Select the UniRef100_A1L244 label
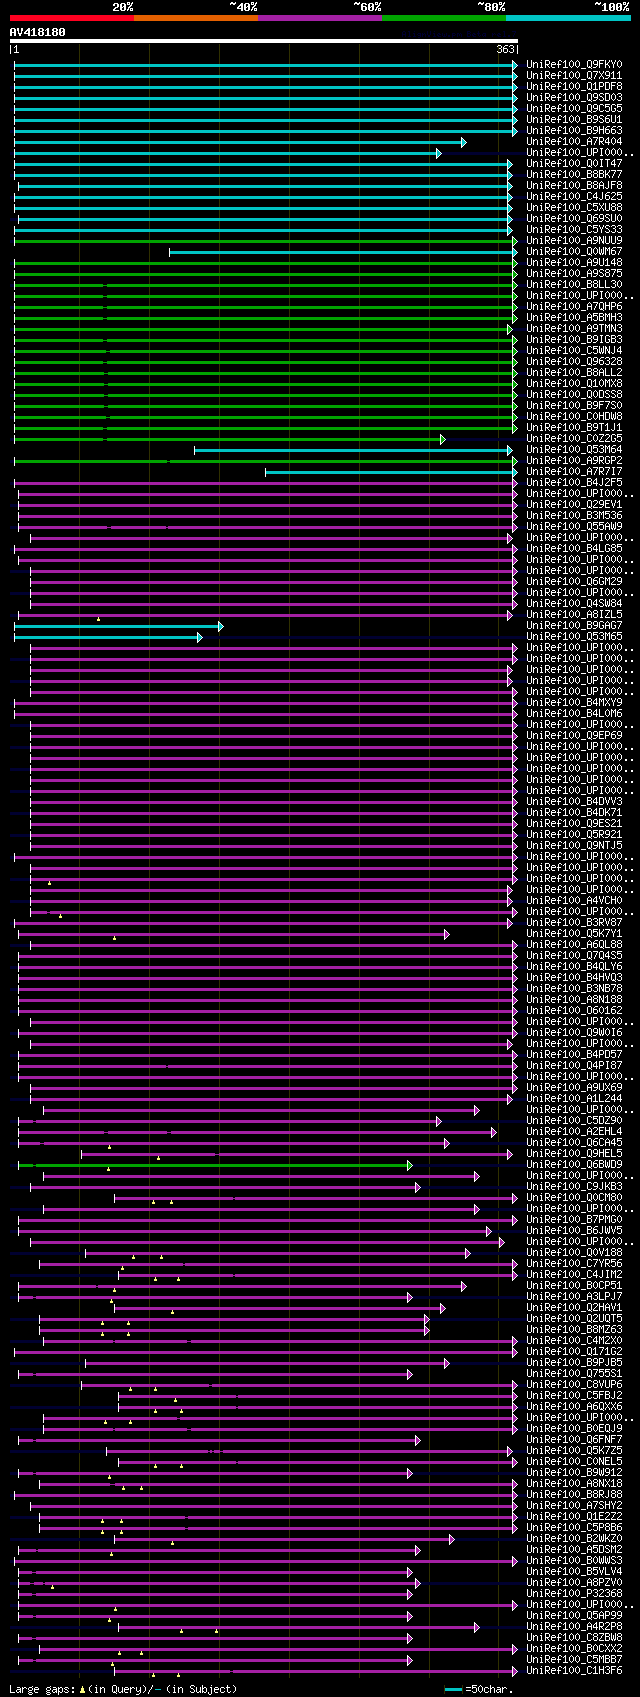Viewport: 640px width, 1697px height. [x=574, y=1098]
